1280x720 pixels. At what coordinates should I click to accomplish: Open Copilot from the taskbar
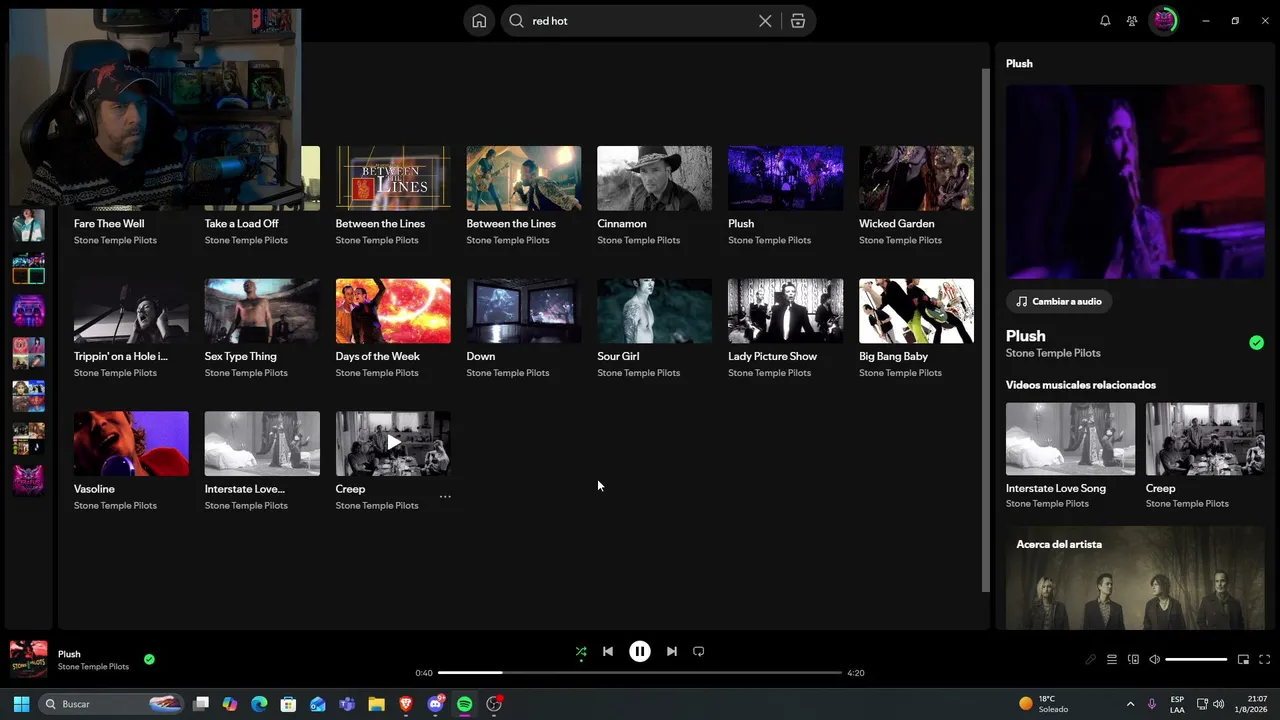[230, 704]
